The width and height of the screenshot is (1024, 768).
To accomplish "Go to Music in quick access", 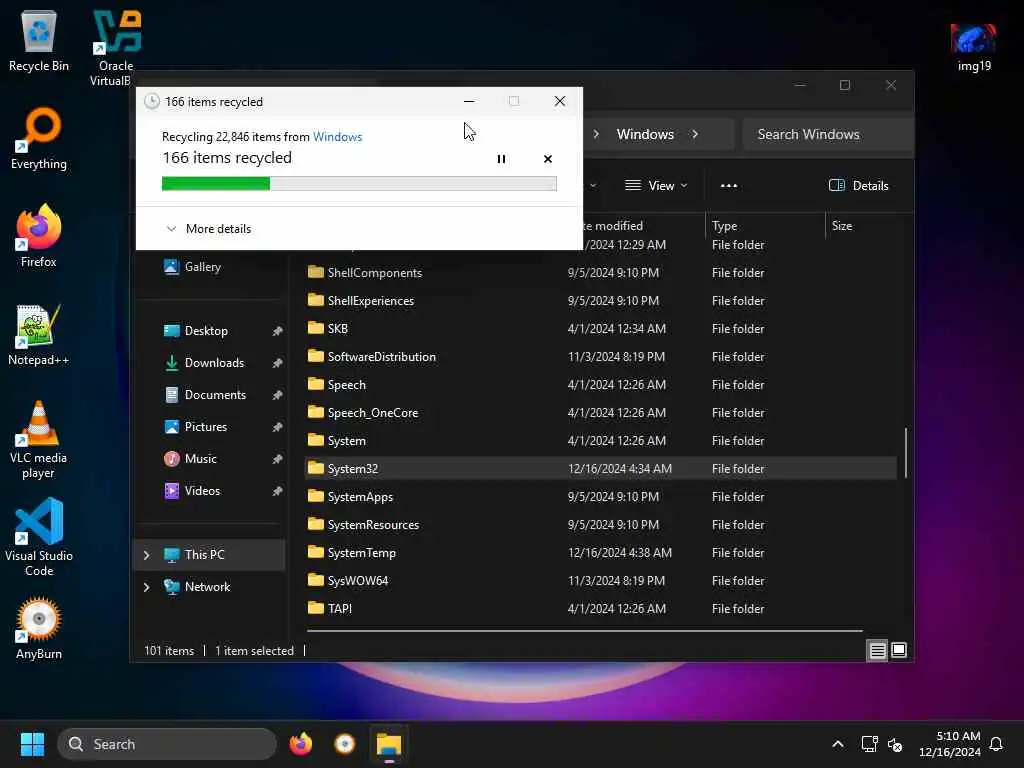I will (200, 458).
